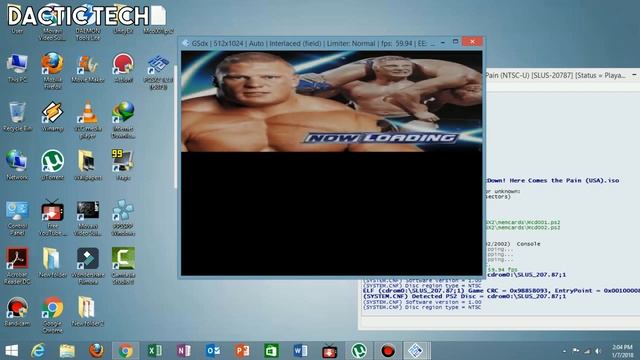This screenshot has height=360, width=640.
Task: Open the volume control tray icon
Action: point(598,351)
